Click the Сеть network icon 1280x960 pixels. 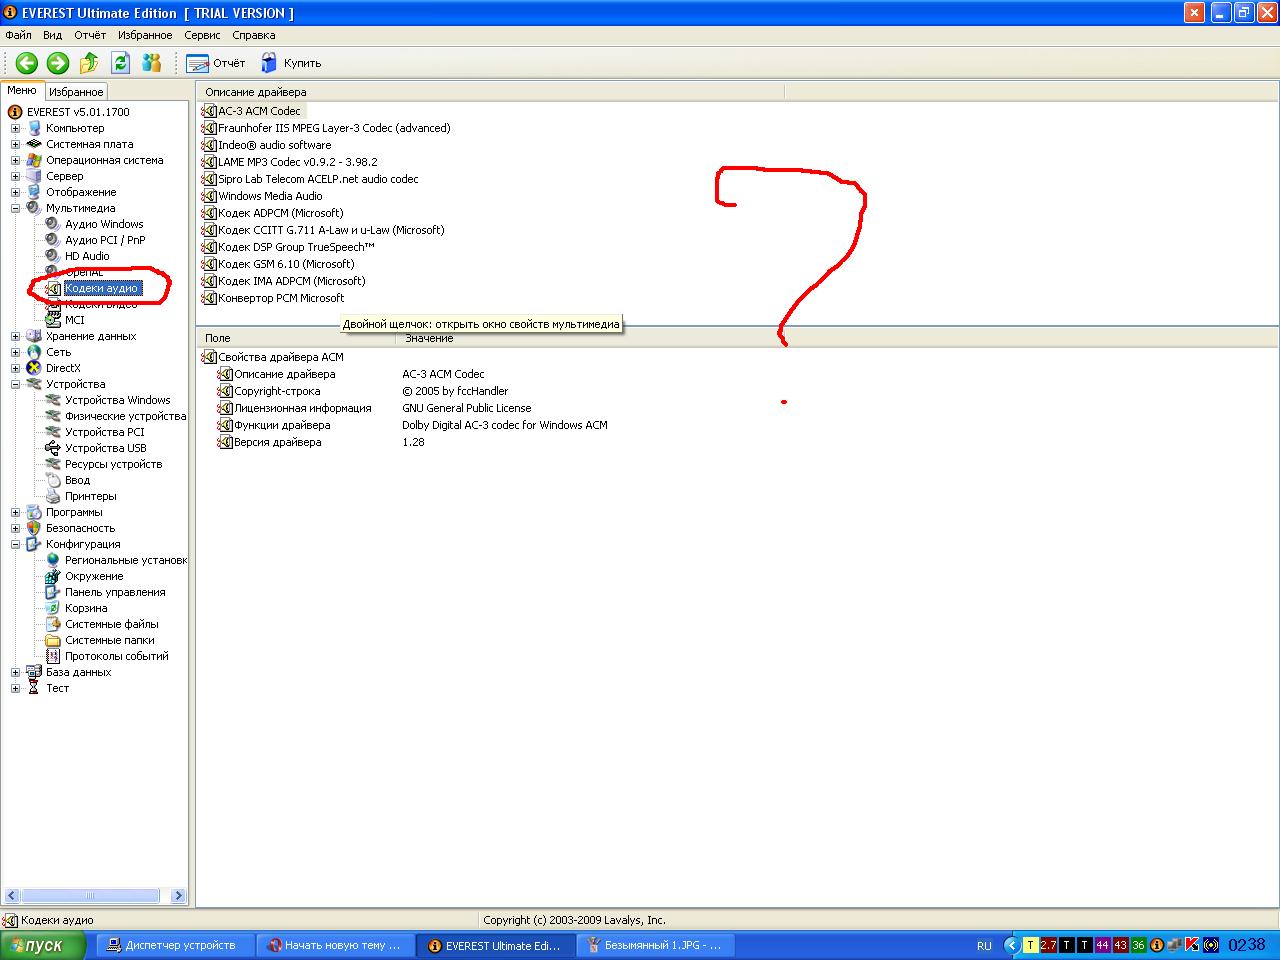pyautogui.click(x=34, y=352)
